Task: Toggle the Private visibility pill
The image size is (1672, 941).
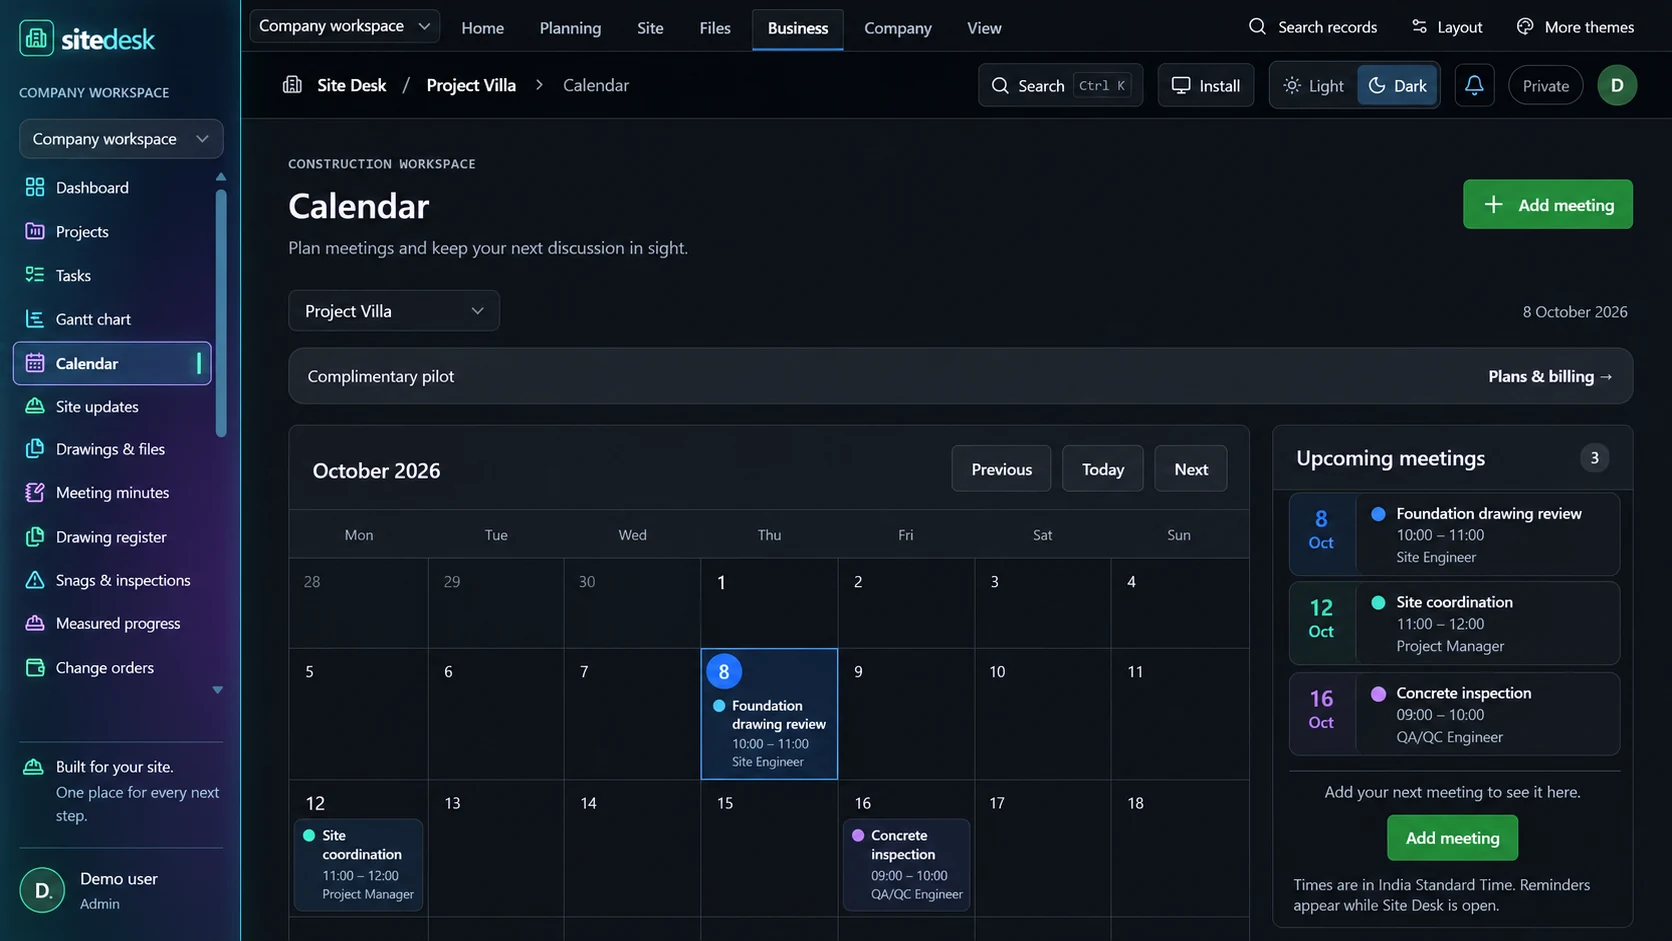Action: pyautogui.click(x=1545, y=86)
